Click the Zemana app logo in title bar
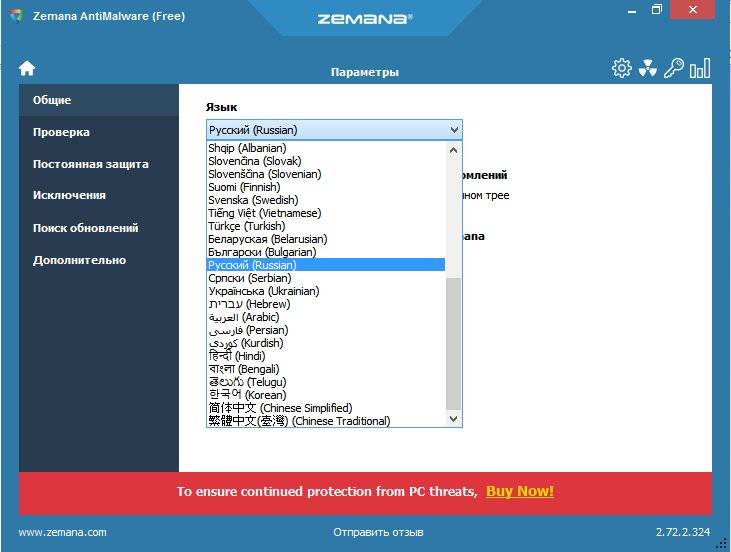 16,15
